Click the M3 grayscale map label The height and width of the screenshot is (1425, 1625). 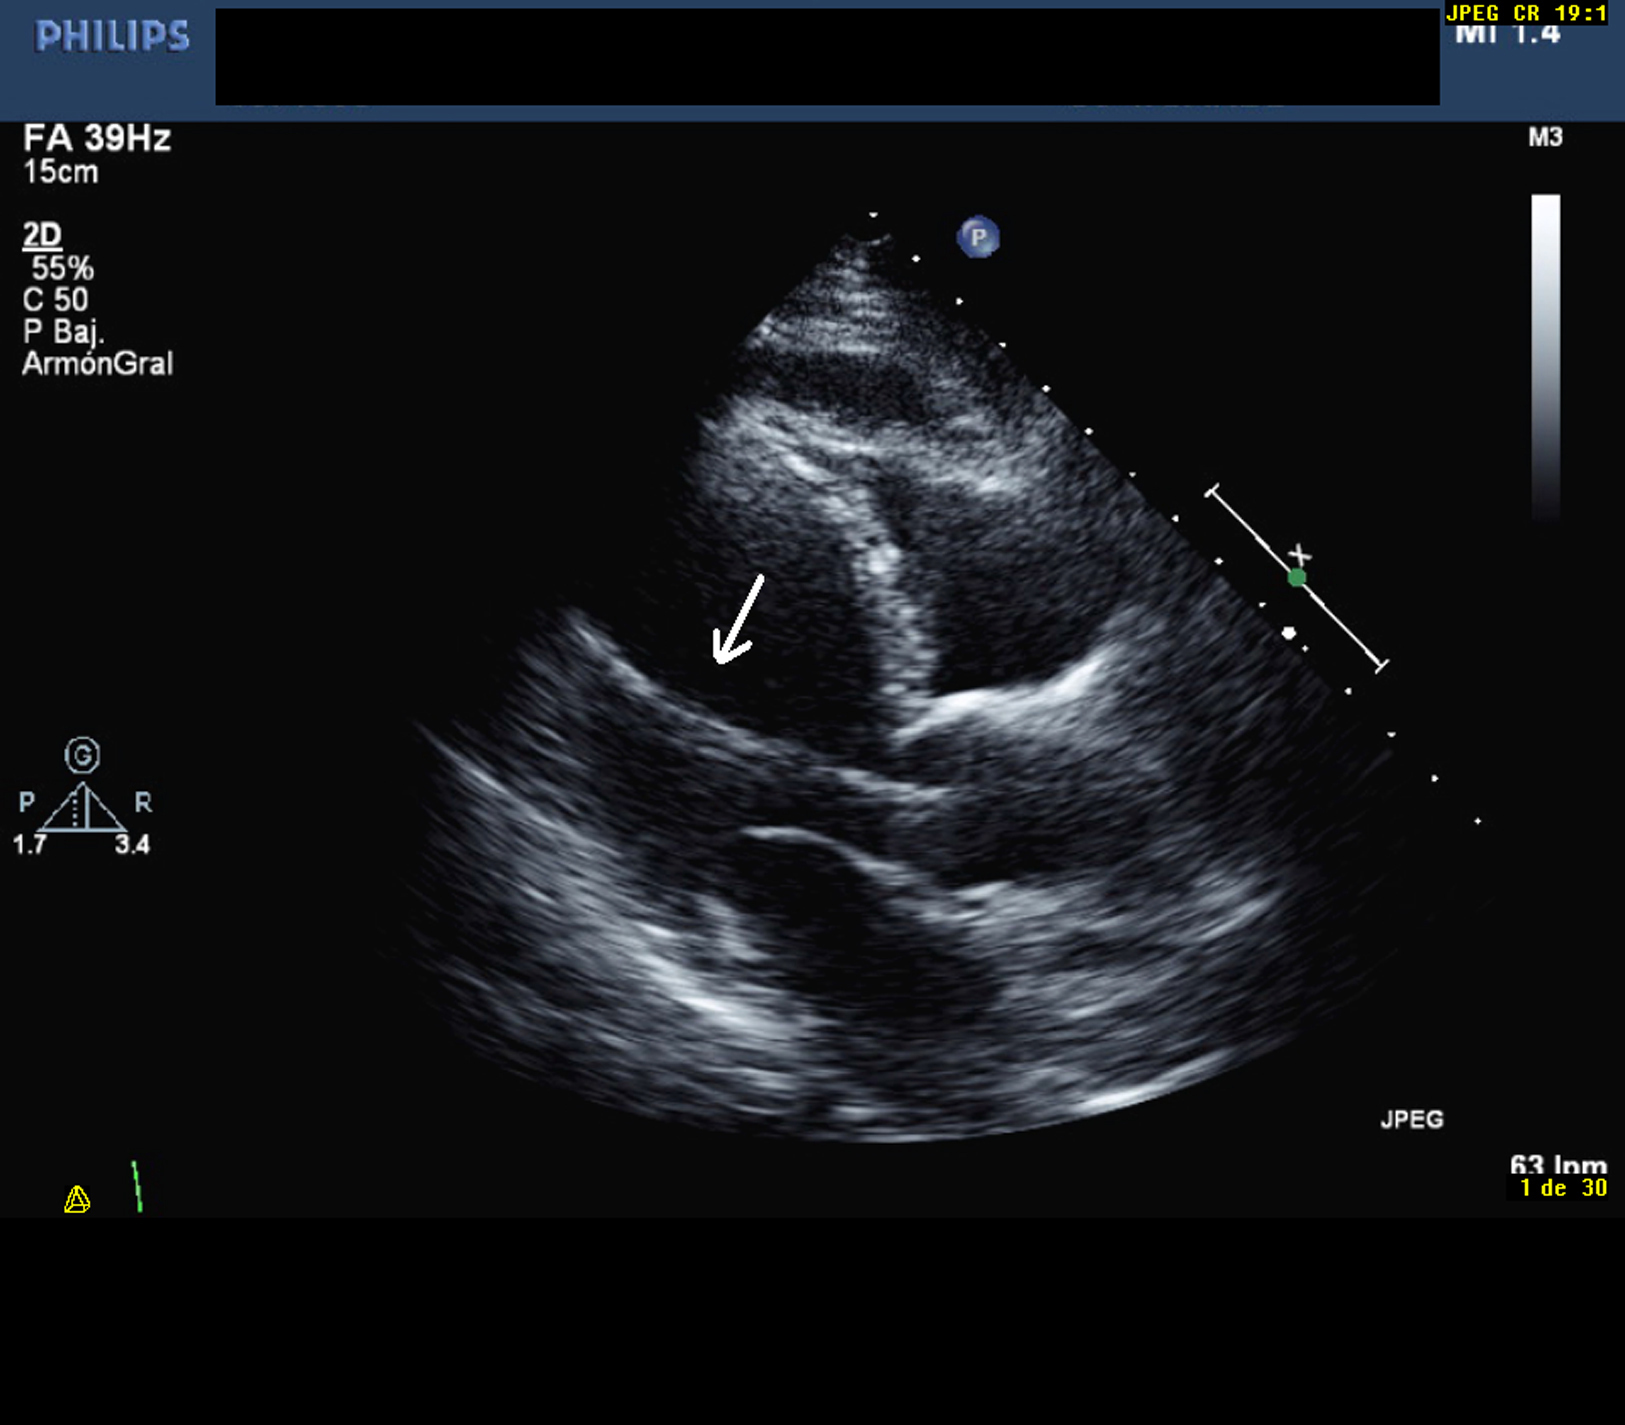pyautogui.click(x=1545, y=138)
